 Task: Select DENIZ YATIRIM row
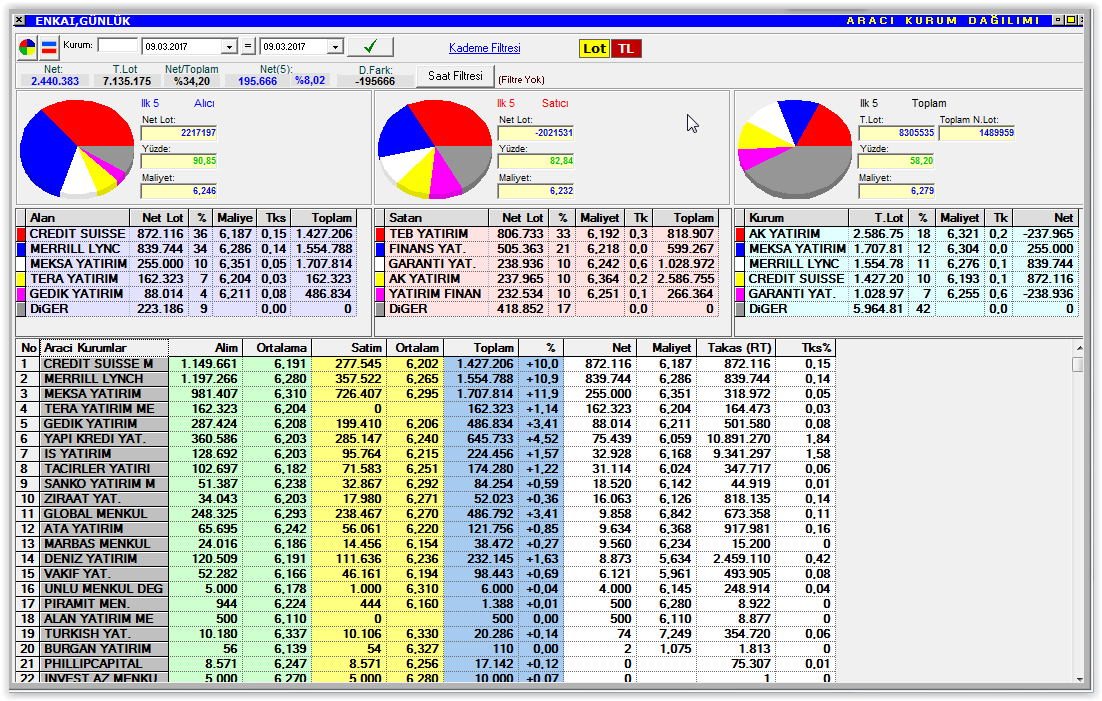[425, 559]
